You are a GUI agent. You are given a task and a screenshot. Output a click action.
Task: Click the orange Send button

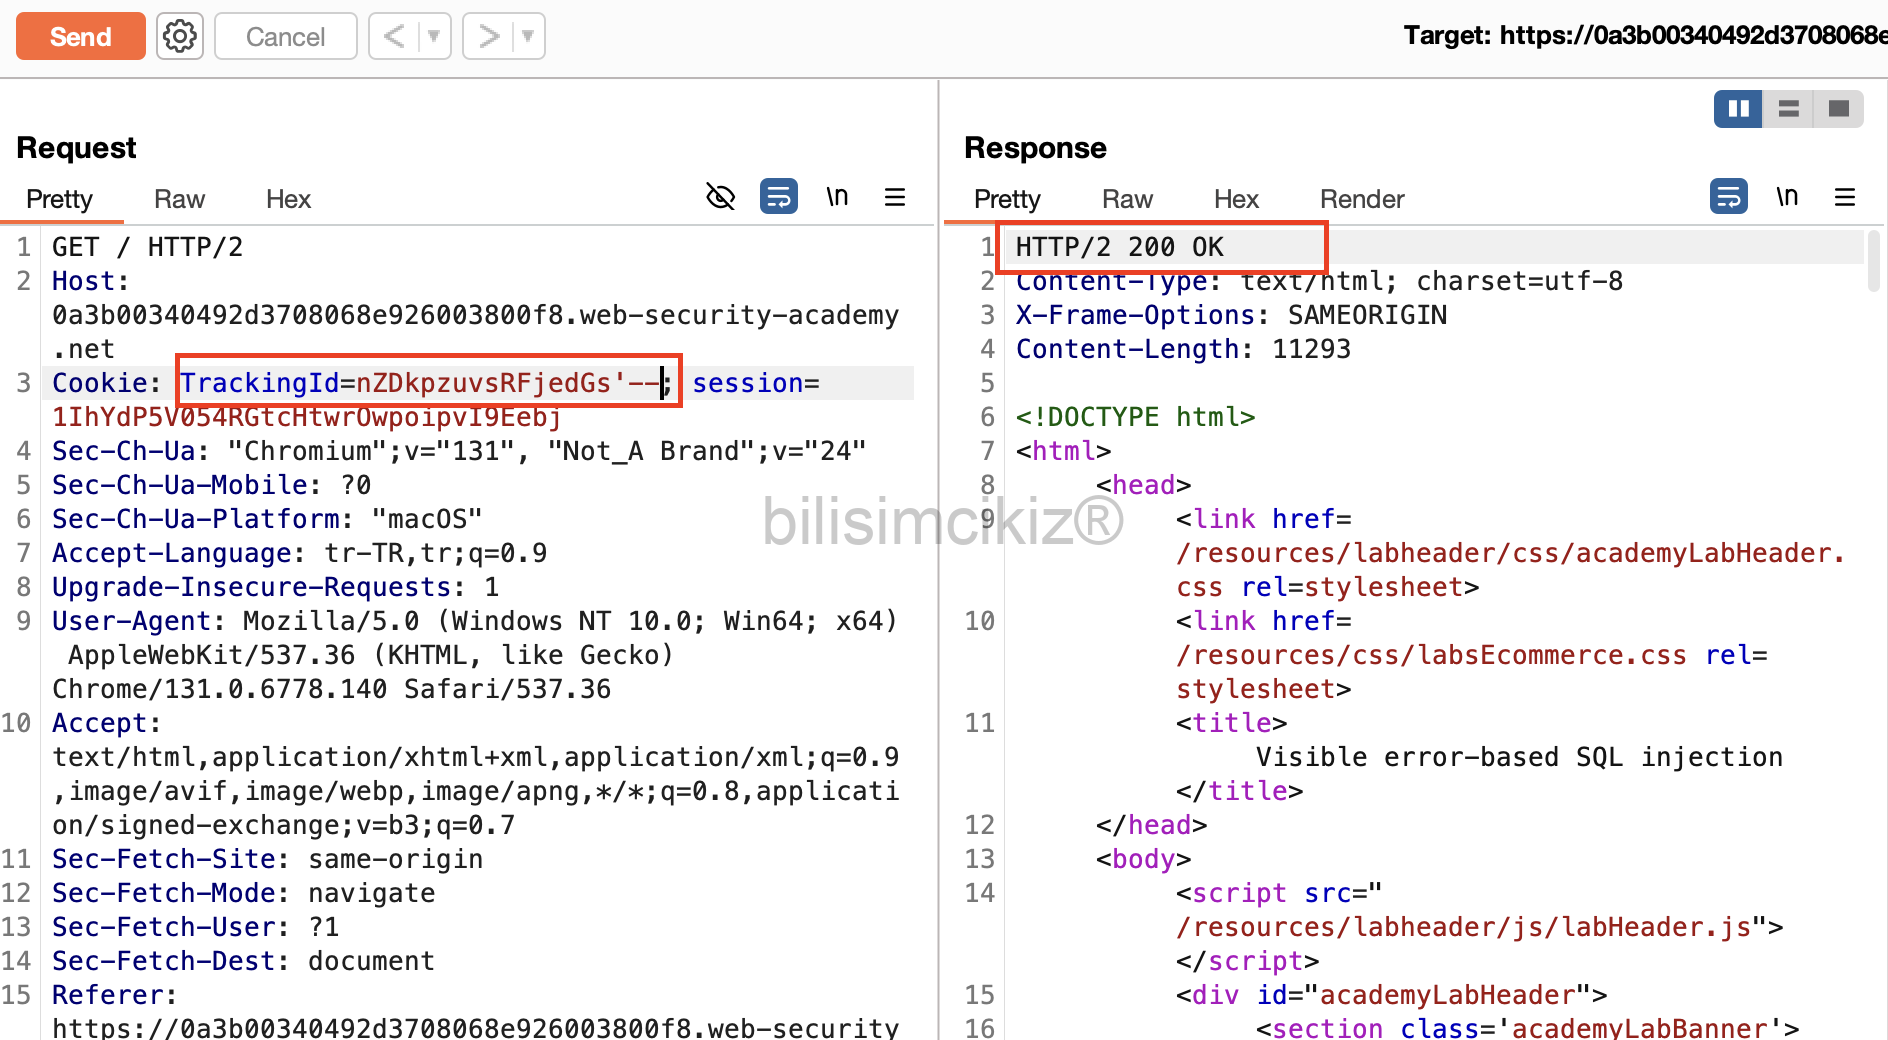tap(81, 37)
